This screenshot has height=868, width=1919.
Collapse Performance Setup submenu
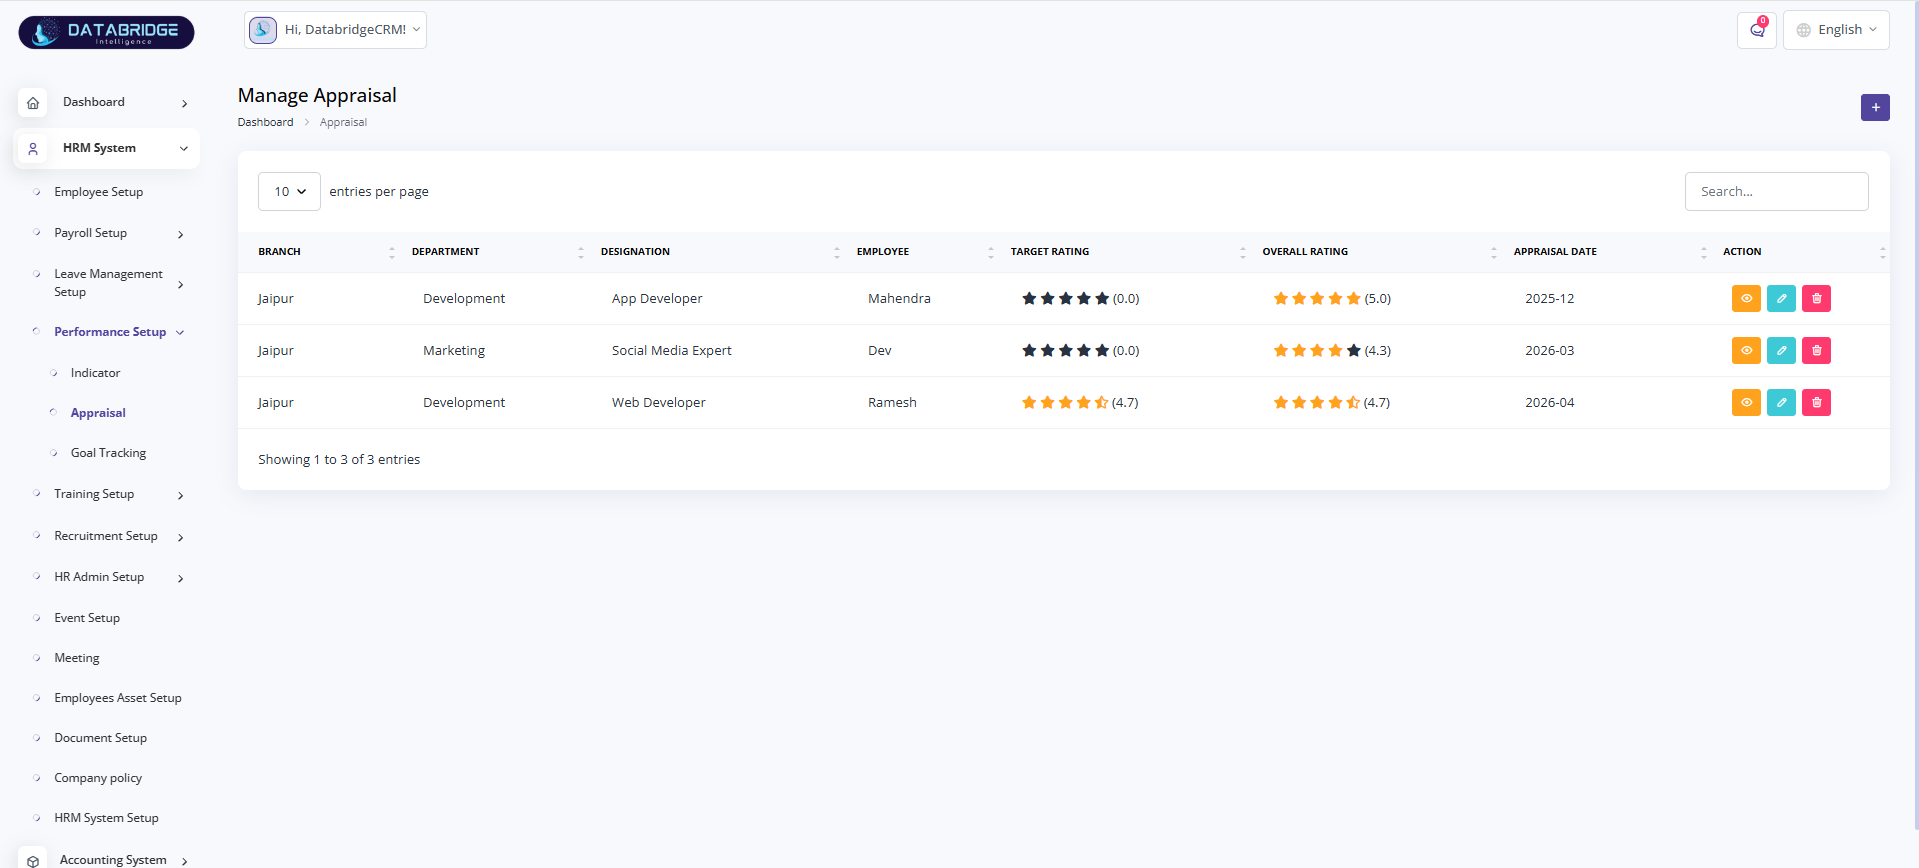110,332
